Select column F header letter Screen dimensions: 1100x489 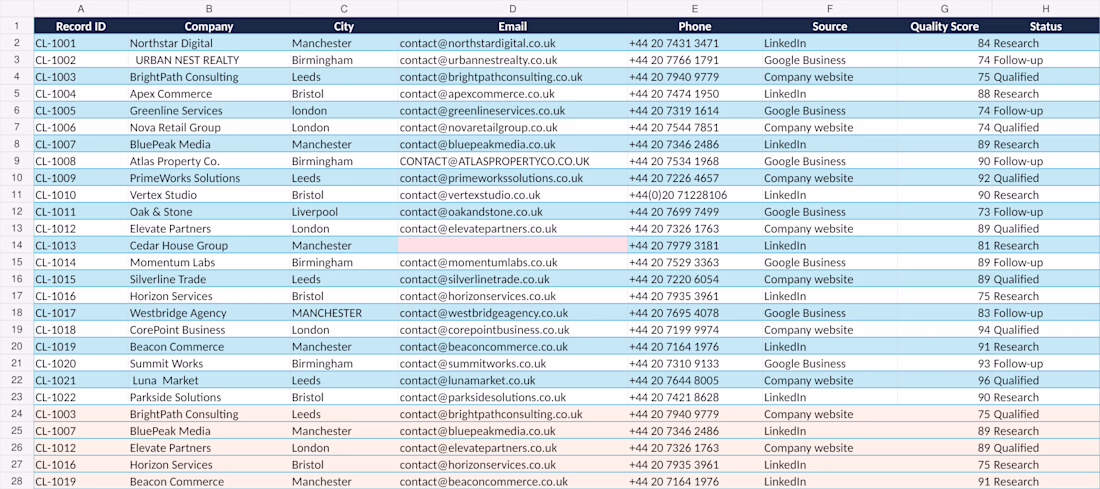pos(830,8)
